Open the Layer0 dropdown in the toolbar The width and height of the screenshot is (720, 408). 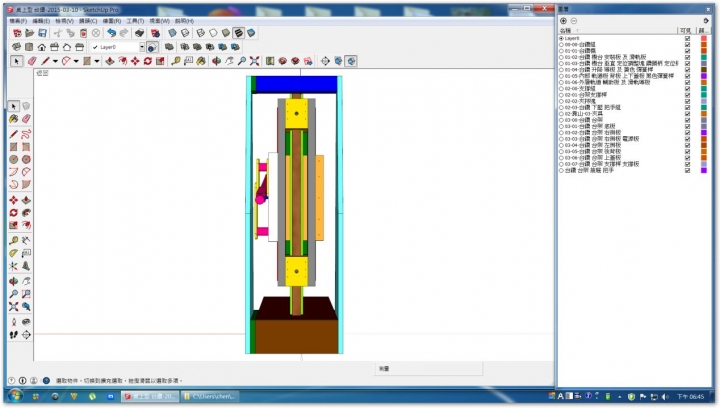(142, 47)
